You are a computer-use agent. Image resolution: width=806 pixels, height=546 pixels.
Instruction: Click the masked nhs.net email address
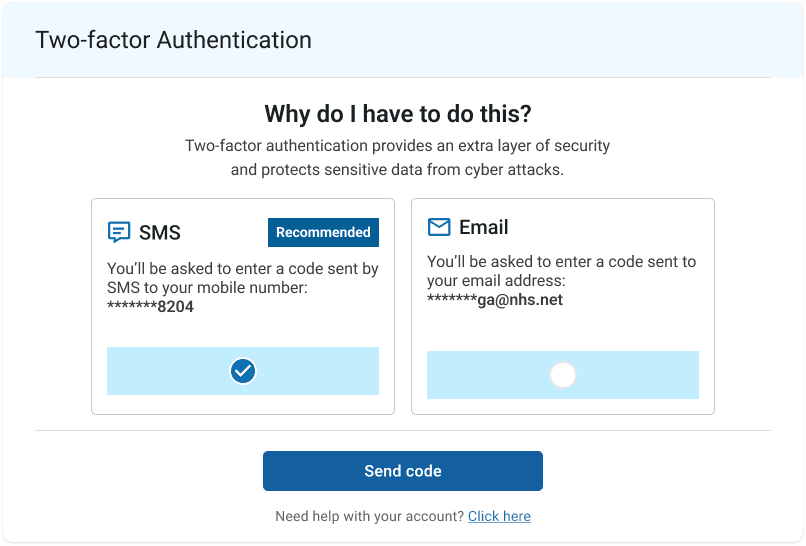click(x=495, y=300)
